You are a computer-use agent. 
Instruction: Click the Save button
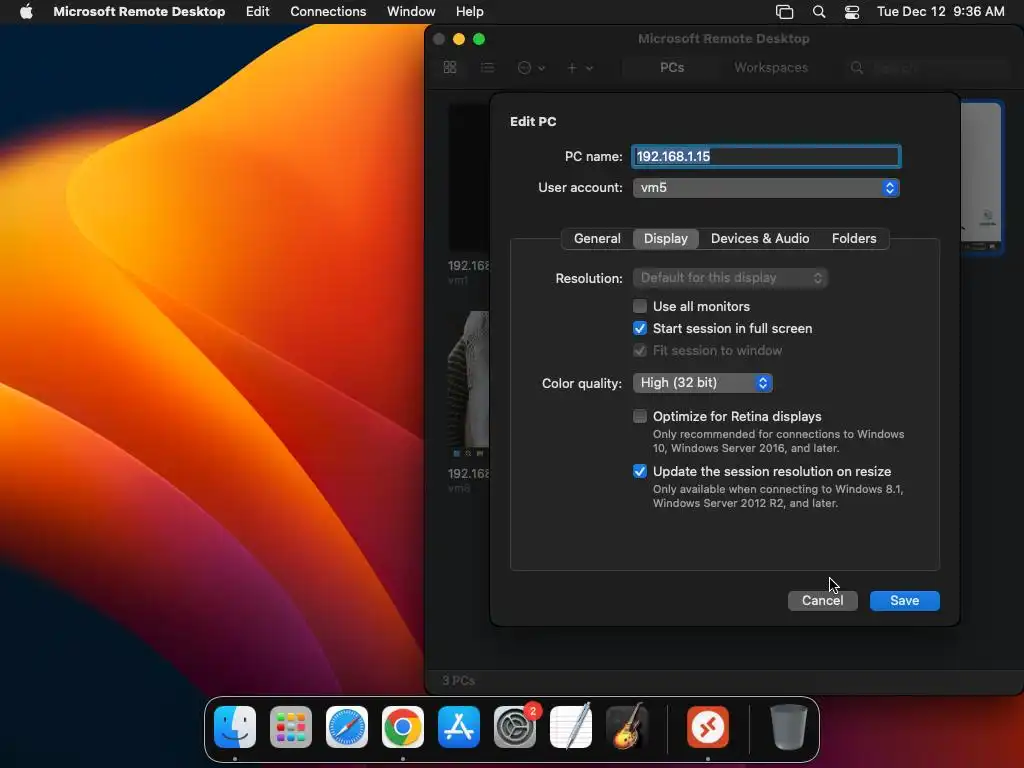[904, 600]
